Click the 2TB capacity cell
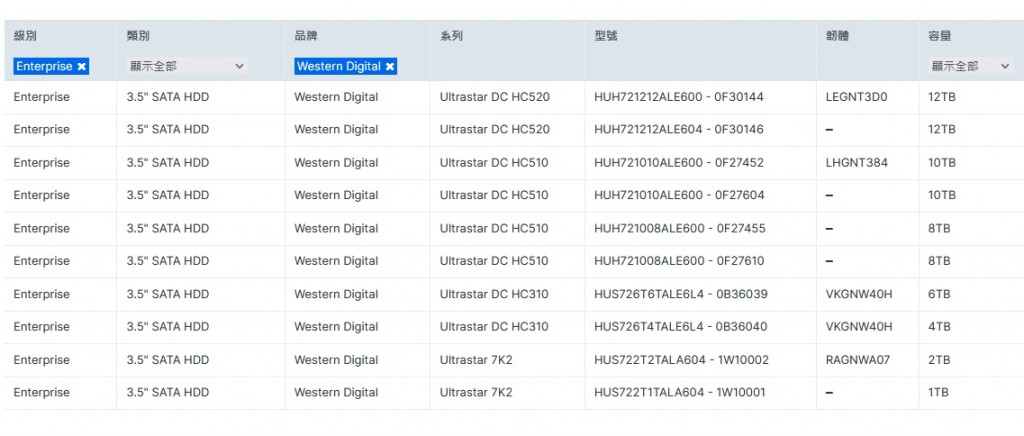This screenshot has height=436, width=1024. 939,360
